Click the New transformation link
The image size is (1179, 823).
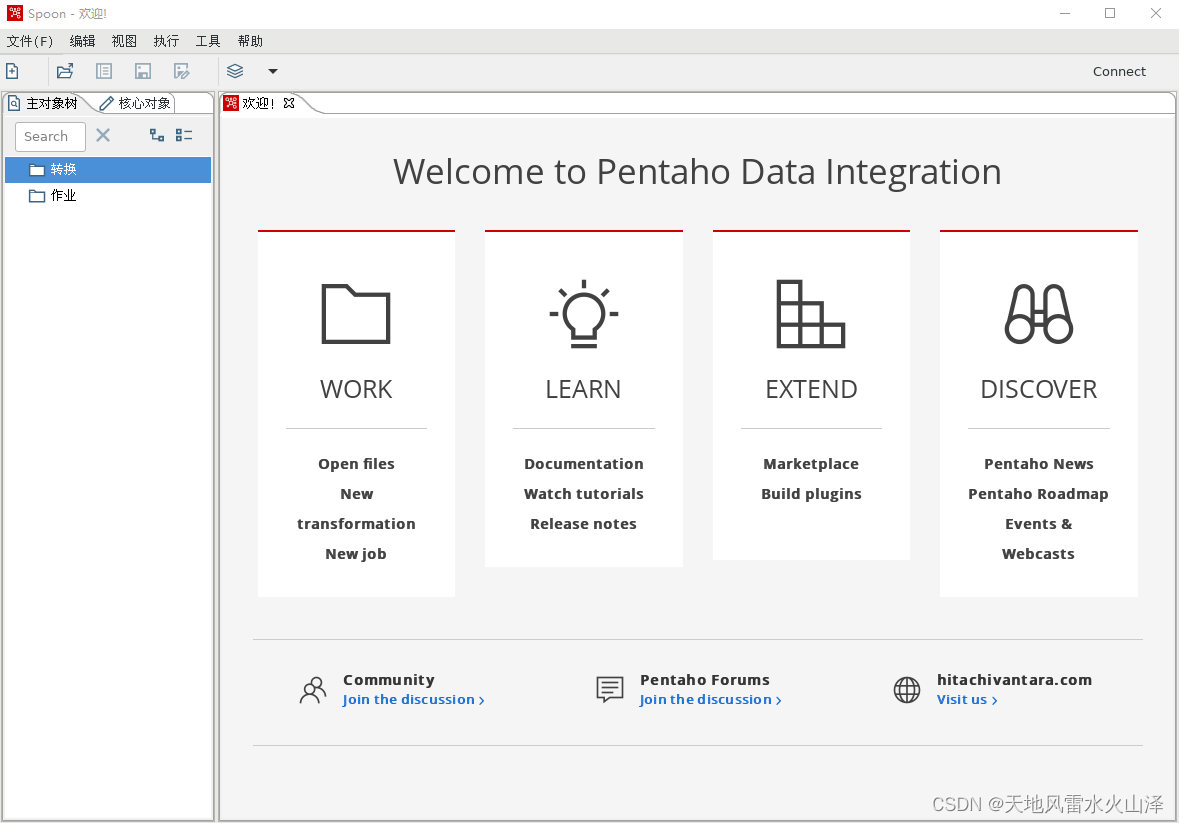coord(356,509)
